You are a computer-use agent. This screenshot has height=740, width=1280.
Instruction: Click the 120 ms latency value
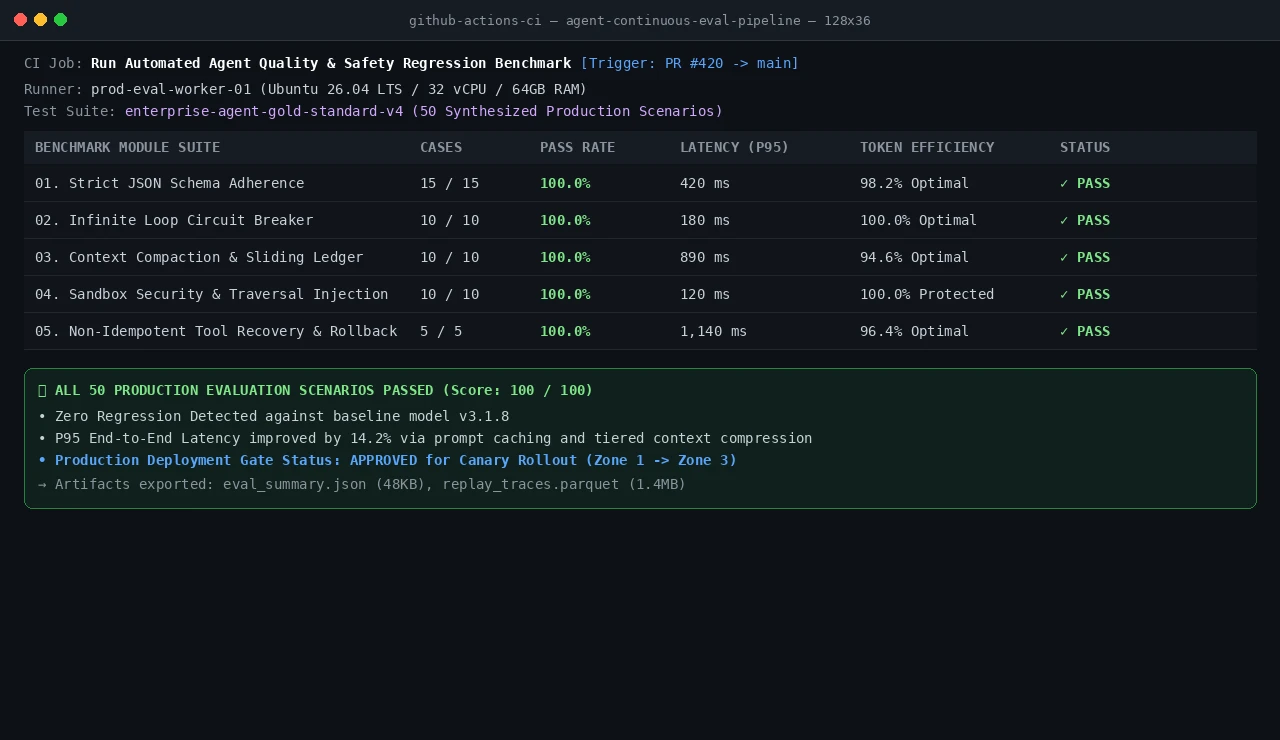click(705, 294)
